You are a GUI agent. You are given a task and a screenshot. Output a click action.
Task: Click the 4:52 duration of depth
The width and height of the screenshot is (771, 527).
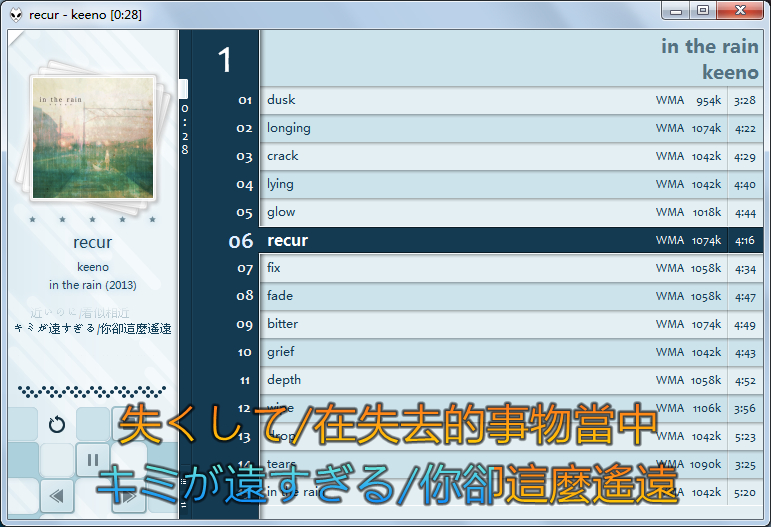[x=745, y=381]
